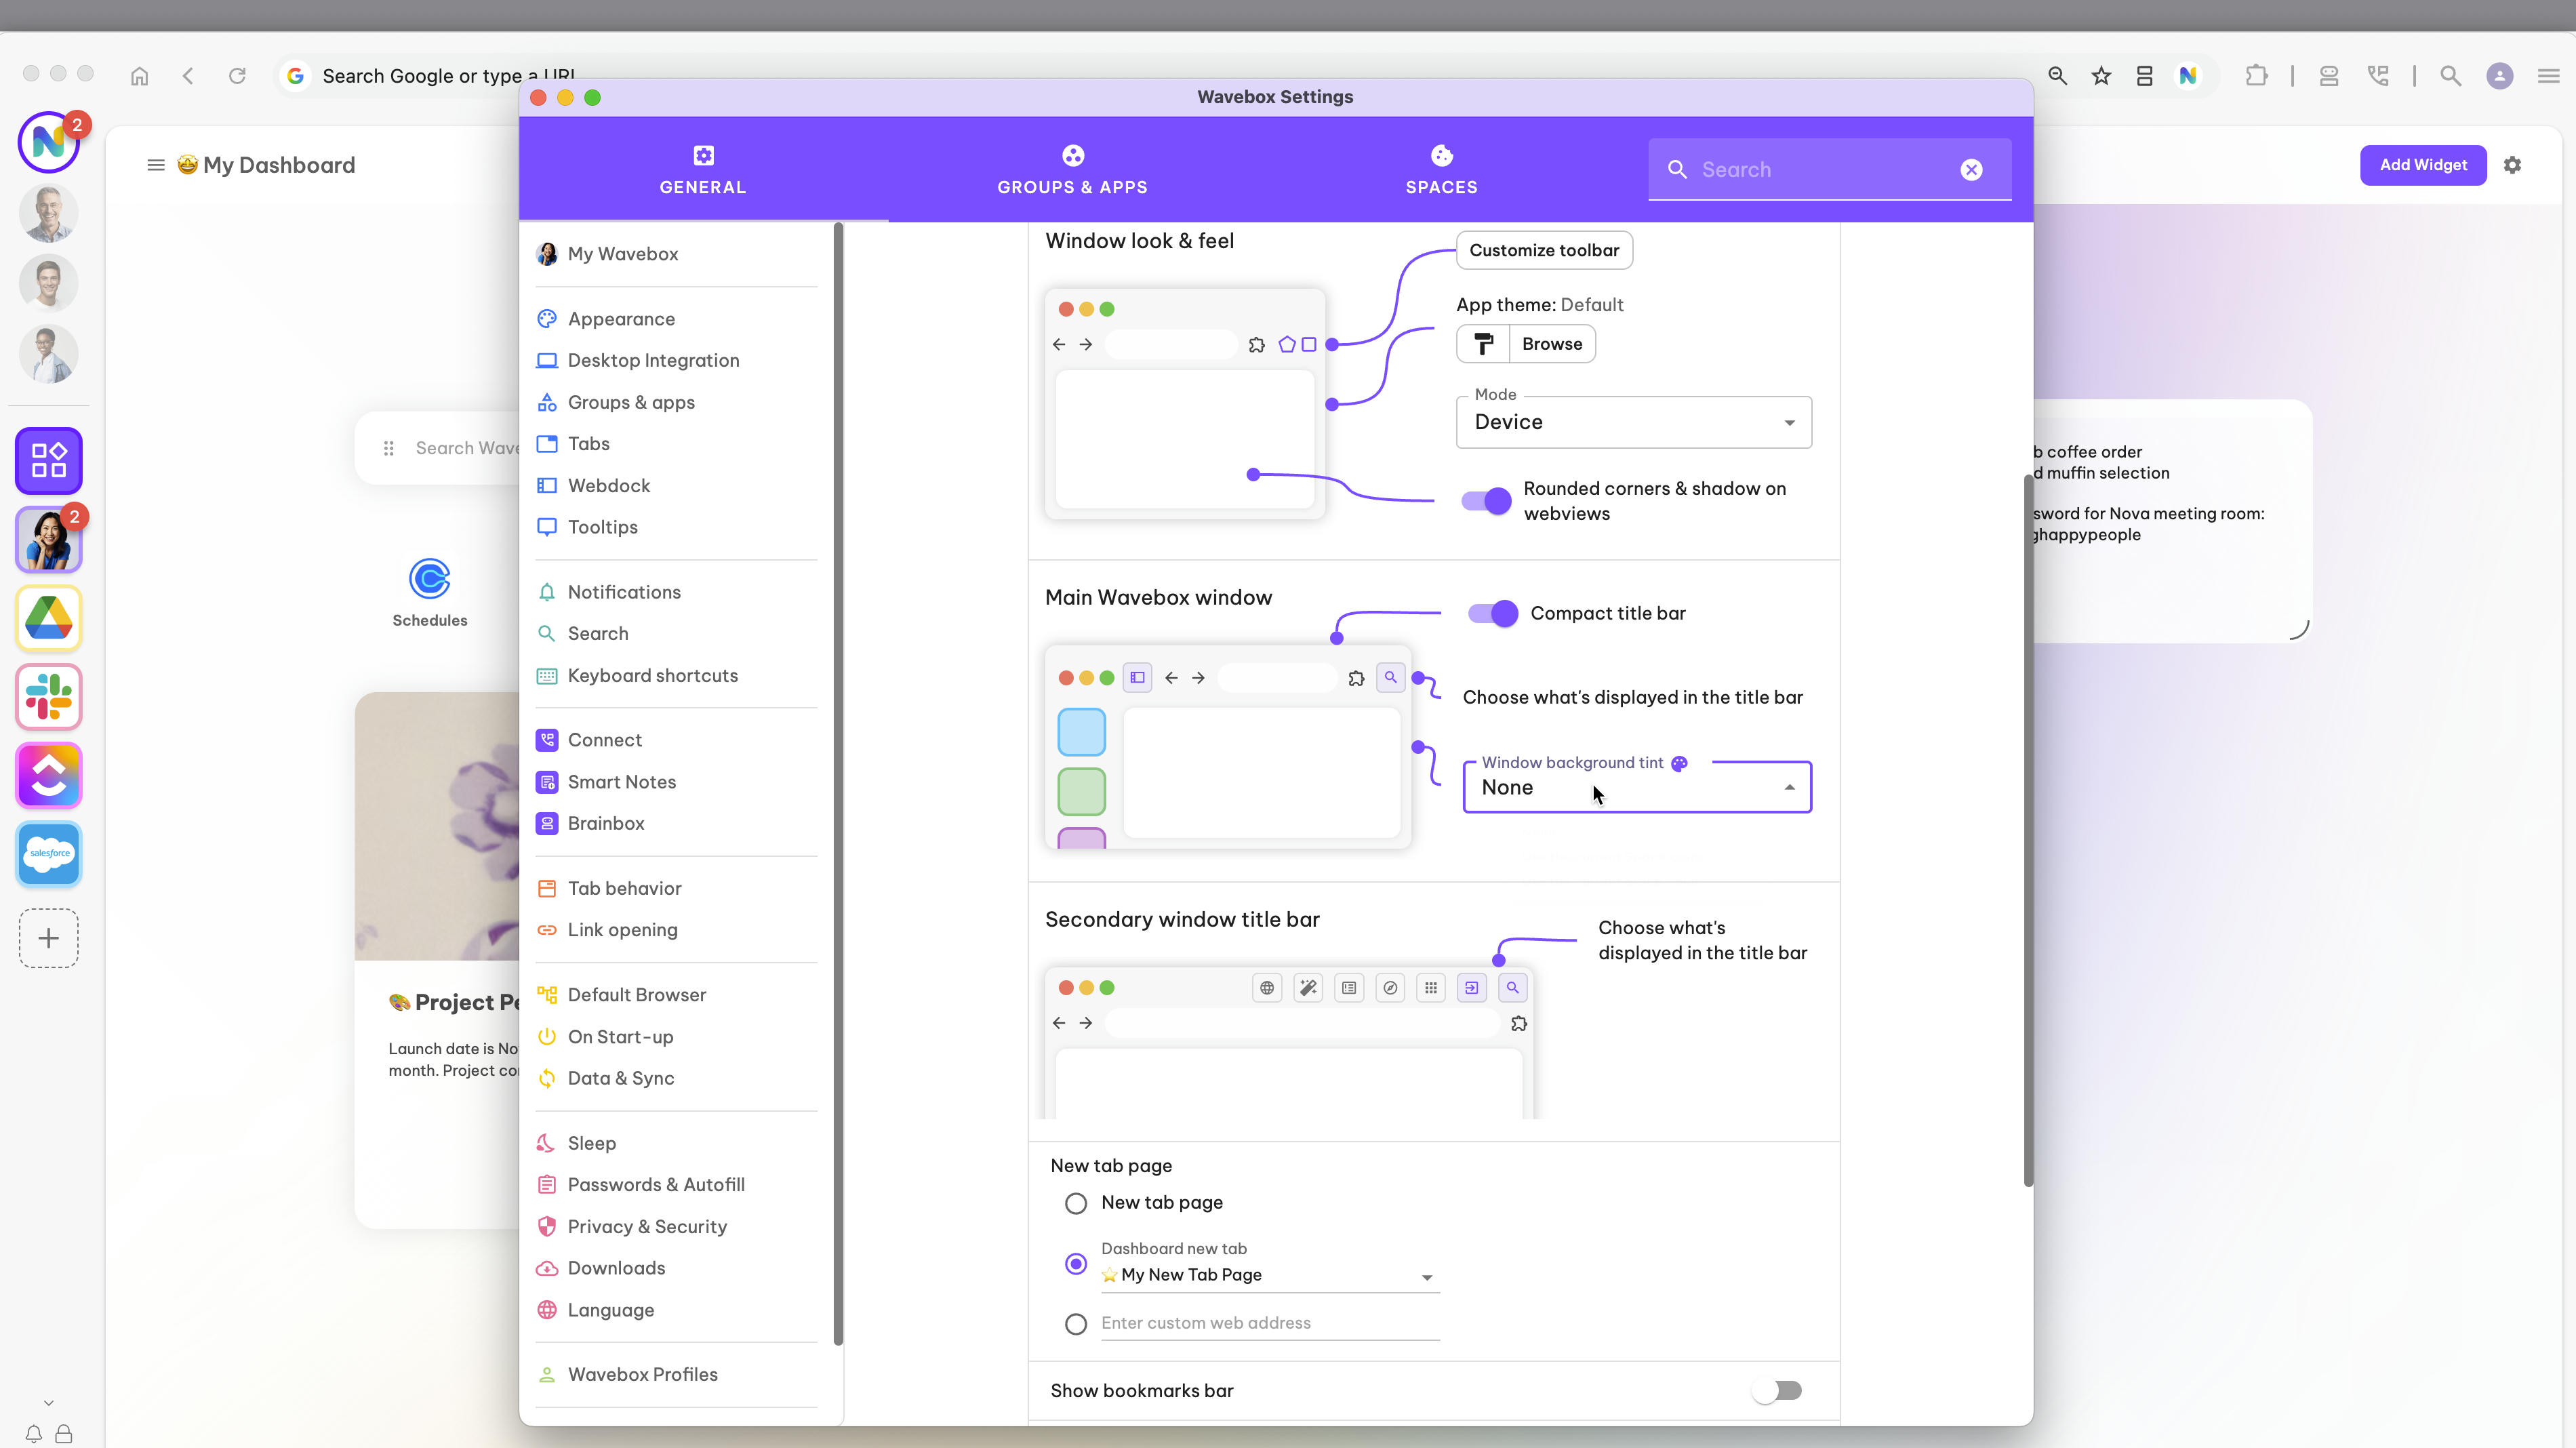Select the Dashboard new tab radio option
The width and height of the screenshot is (2576, 1448).
click(1076, 1264)
